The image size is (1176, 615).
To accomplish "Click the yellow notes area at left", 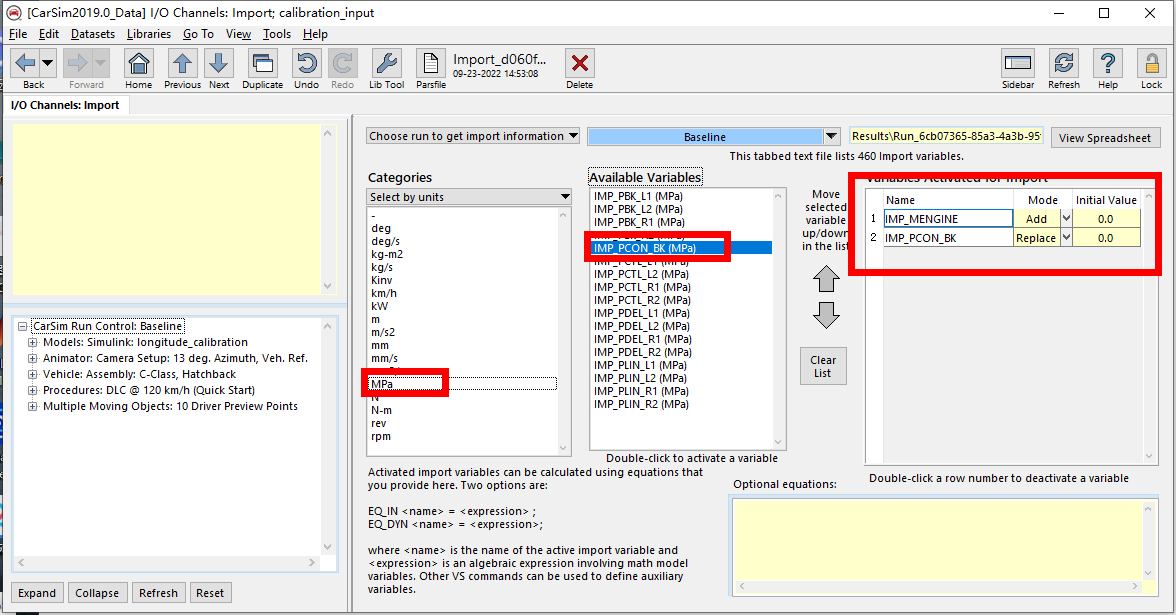I will (166, 210).
